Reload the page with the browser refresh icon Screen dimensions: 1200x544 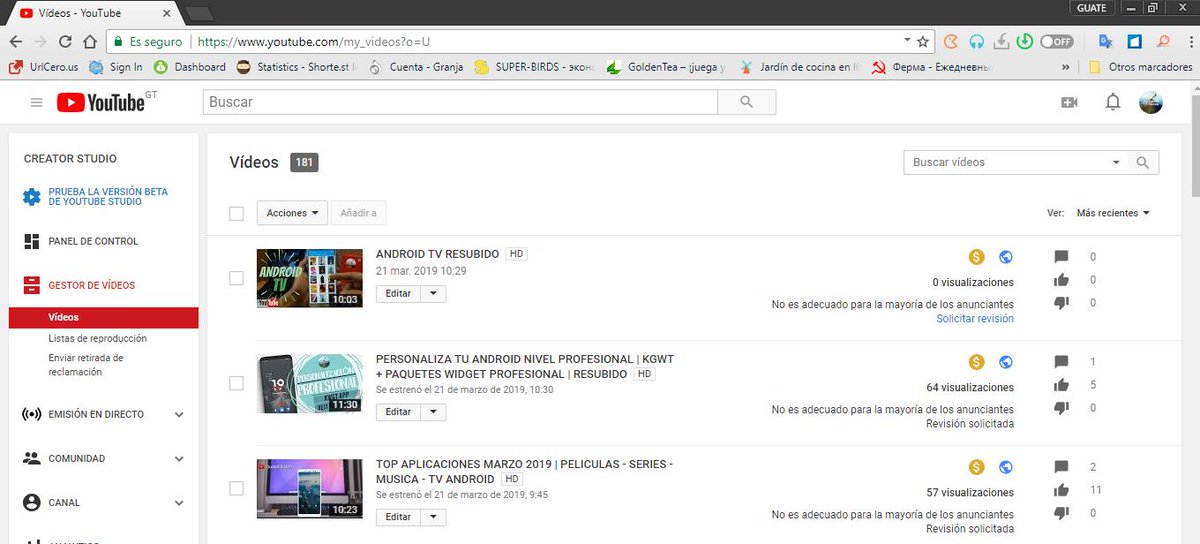(66, 42)
